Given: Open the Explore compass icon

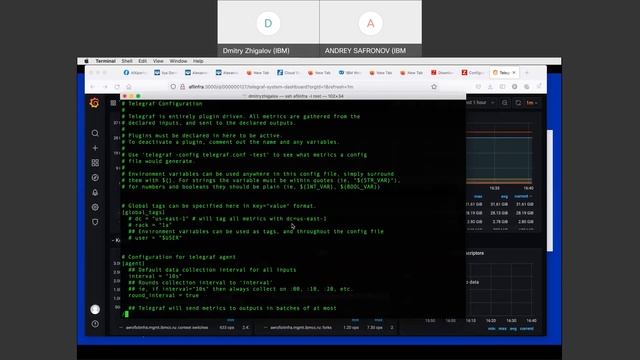Looking at the screenshot, I should (x=95, y=178).
